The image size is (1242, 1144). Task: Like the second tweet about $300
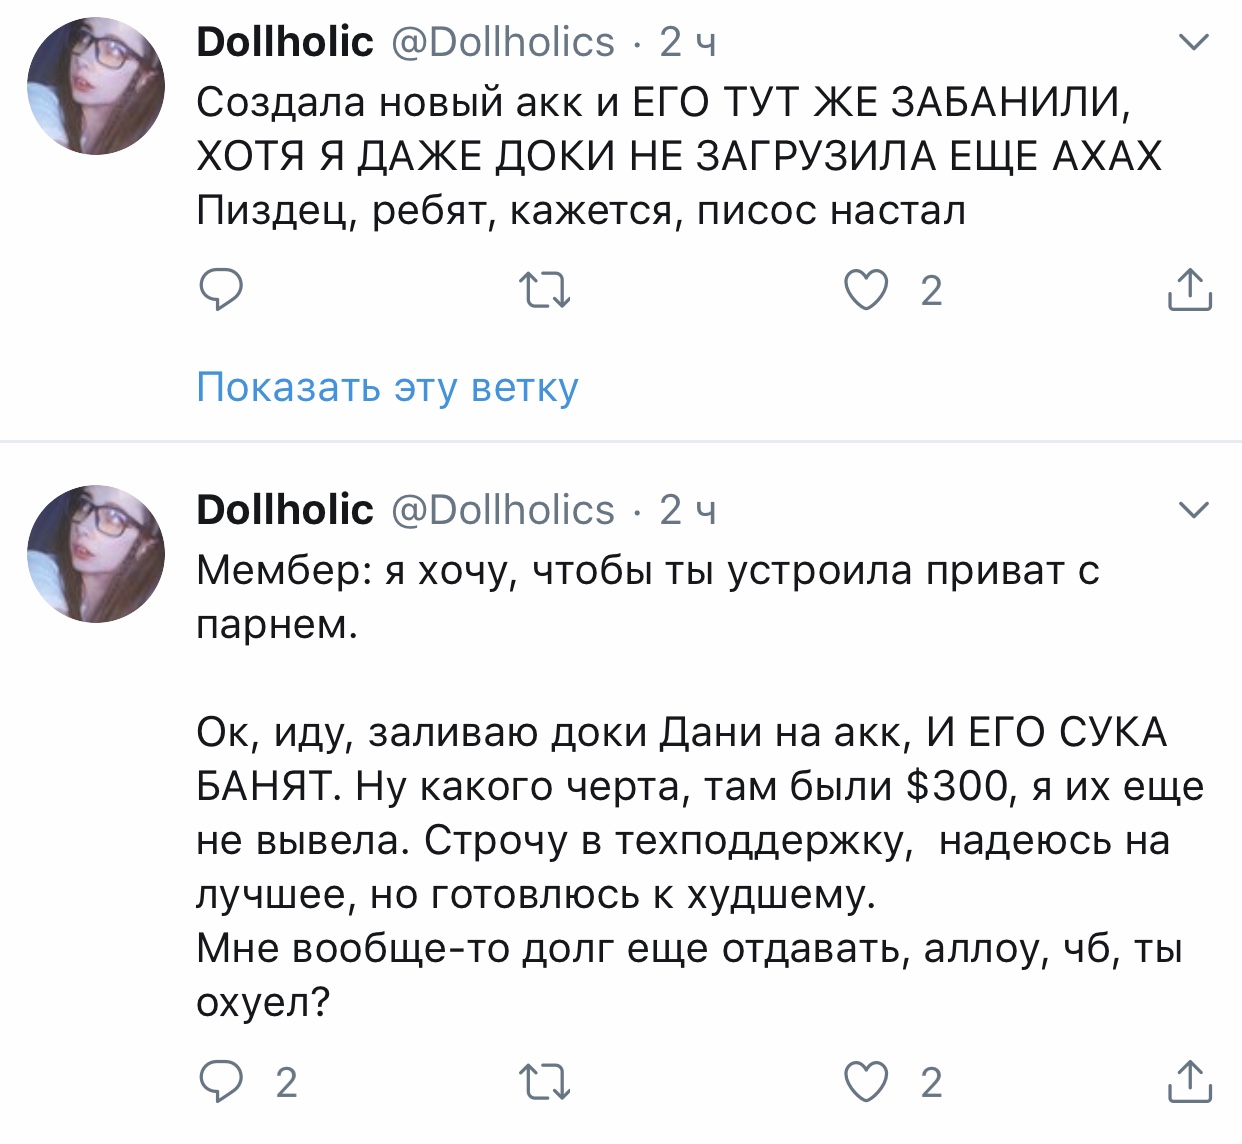[x=866, y=1082]
